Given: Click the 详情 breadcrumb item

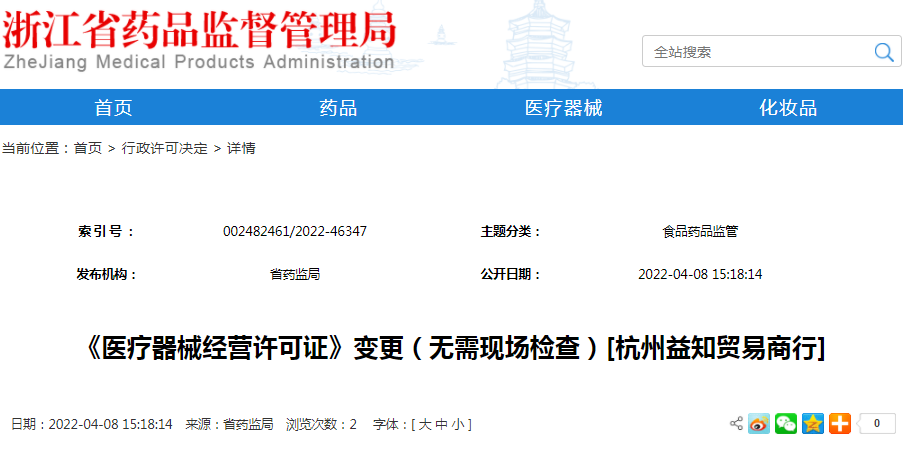Looking at the screenshot, I should [x=241, y=148].
